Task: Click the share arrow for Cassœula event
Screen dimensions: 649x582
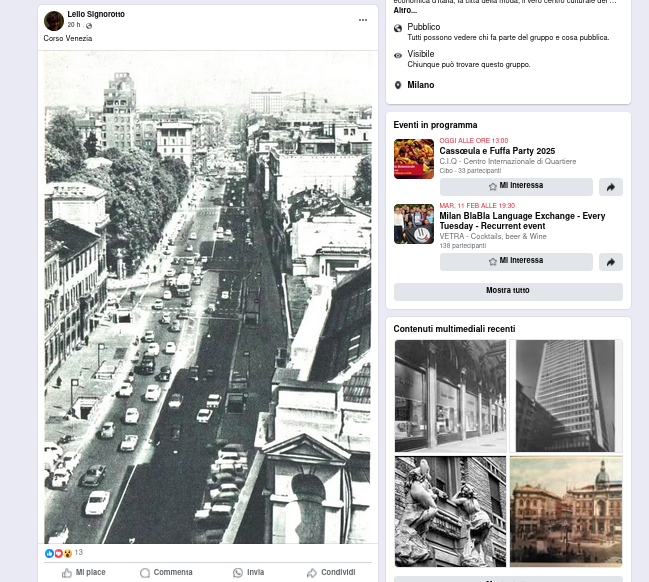Action: click(610, 187)
